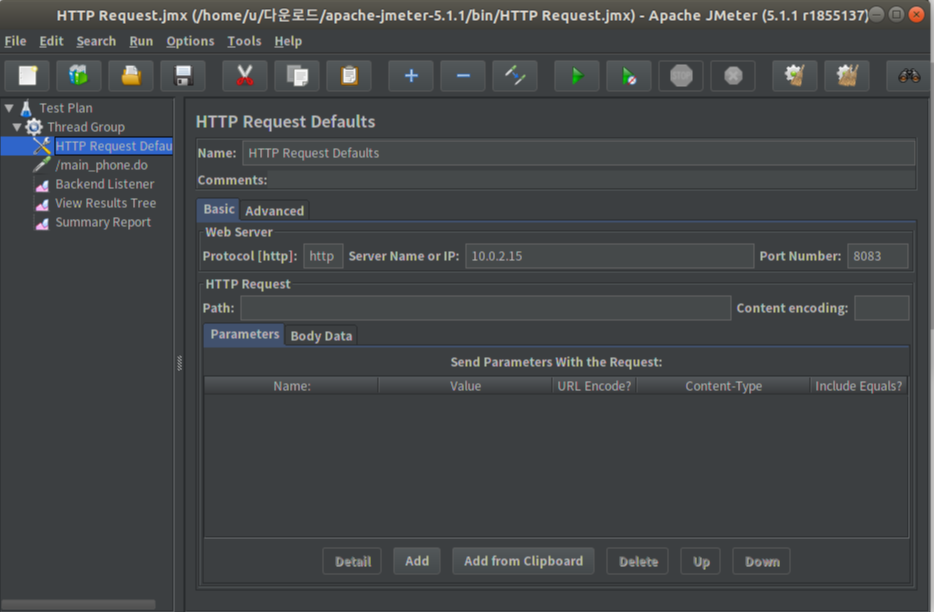Click the Open file folder icon
934x612 pixels.
(131, 76)
